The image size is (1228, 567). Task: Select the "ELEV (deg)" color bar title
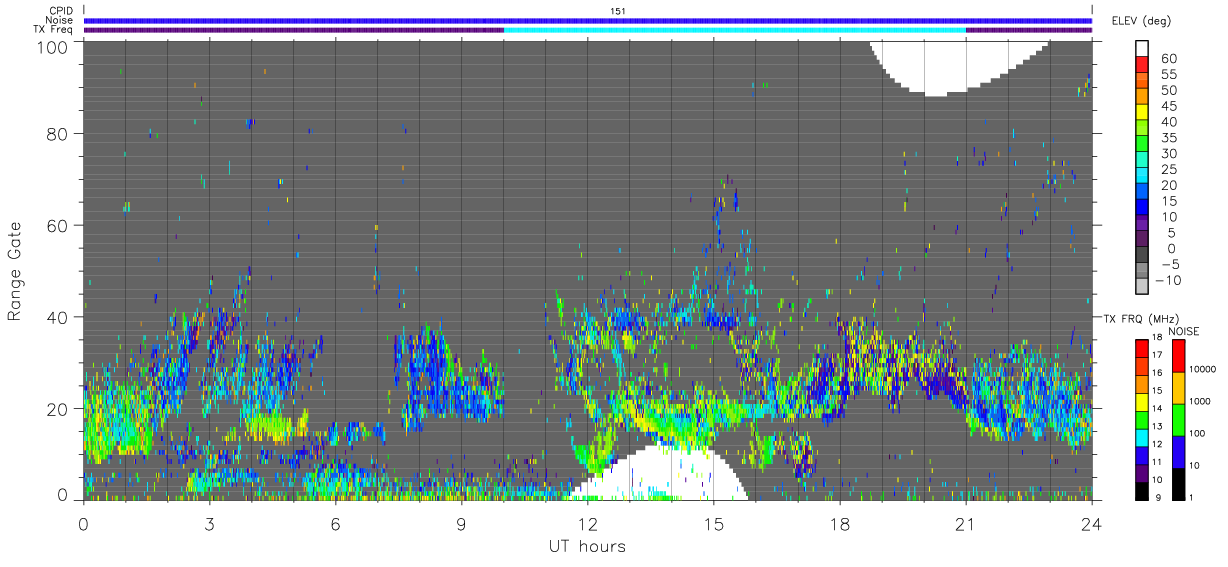click(1142, 21)
